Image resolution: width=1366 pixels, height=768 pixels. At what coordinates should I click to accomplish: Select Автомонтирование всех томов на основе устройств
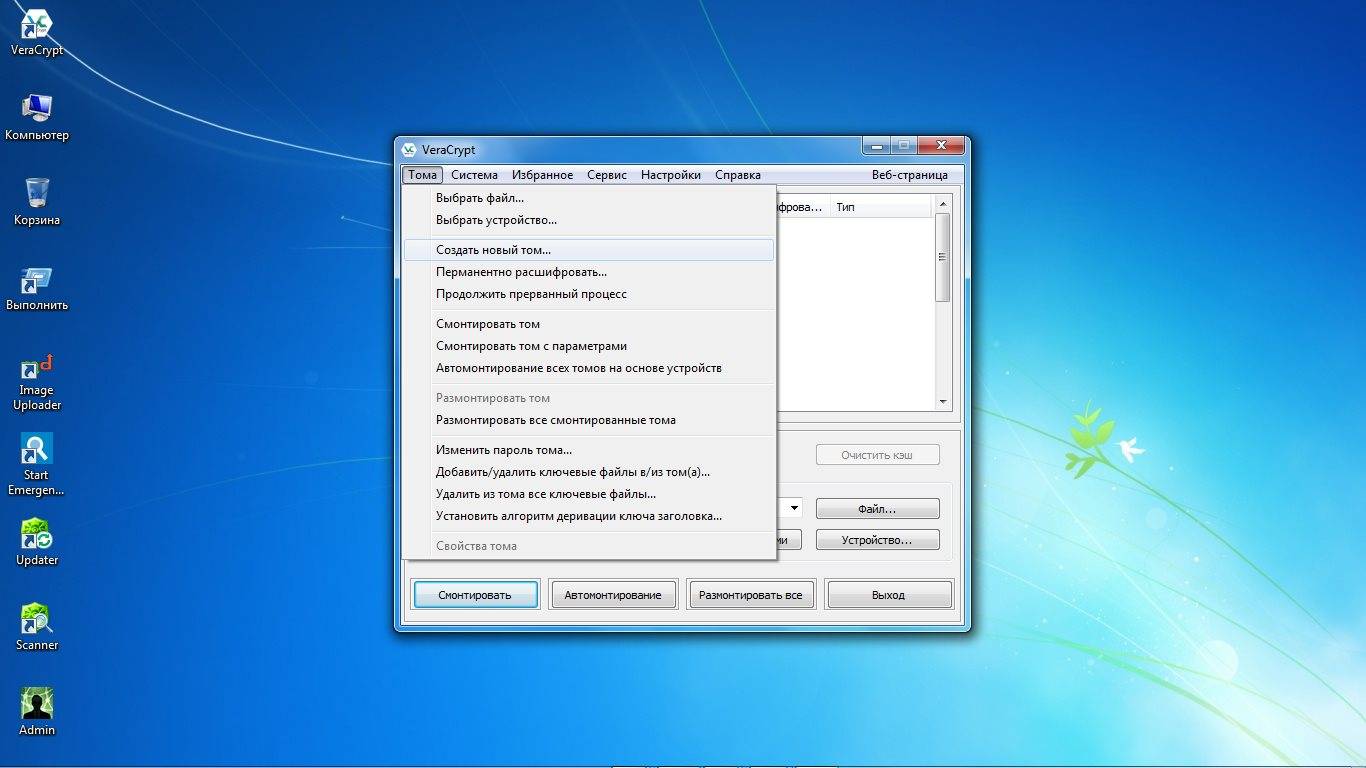pyautogui.click(x=589, y=368)
